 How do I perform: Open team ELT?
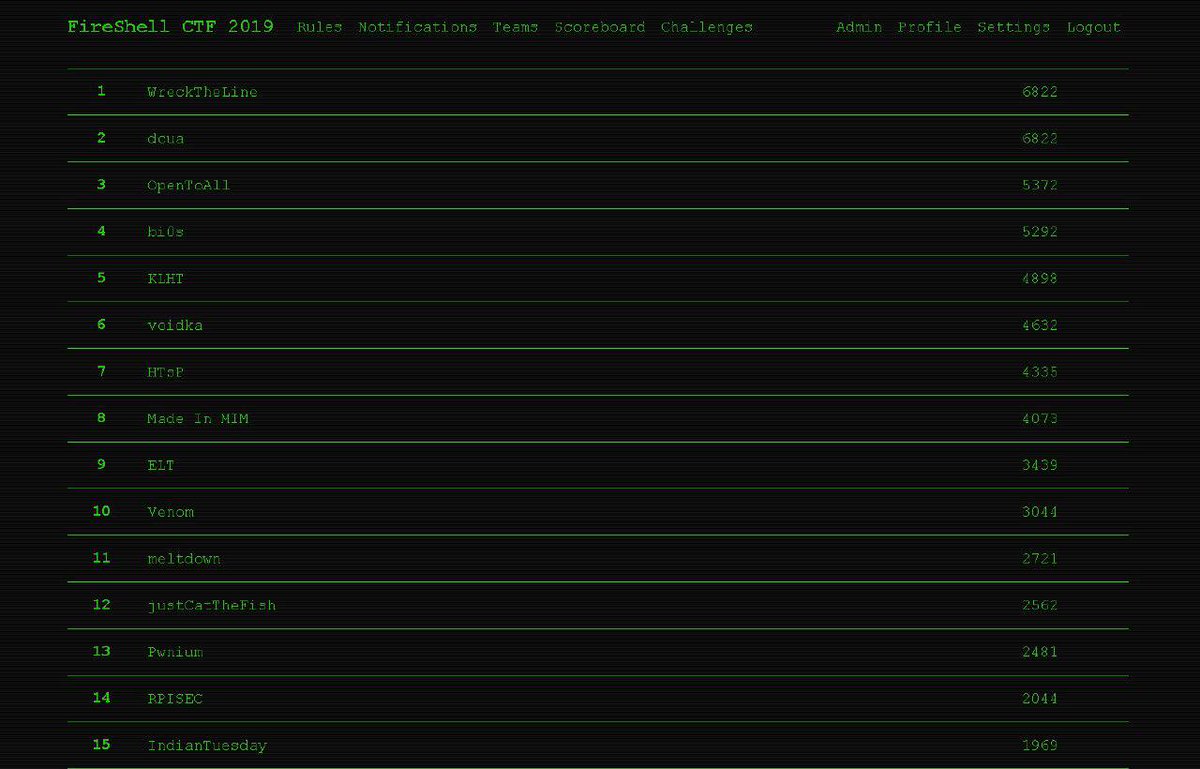click(x=161, y=465)
